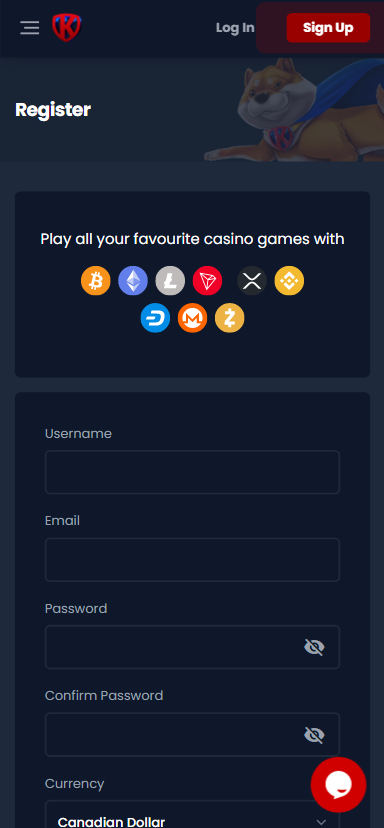Select the Bitcoin coin icon

click(96, 280)
